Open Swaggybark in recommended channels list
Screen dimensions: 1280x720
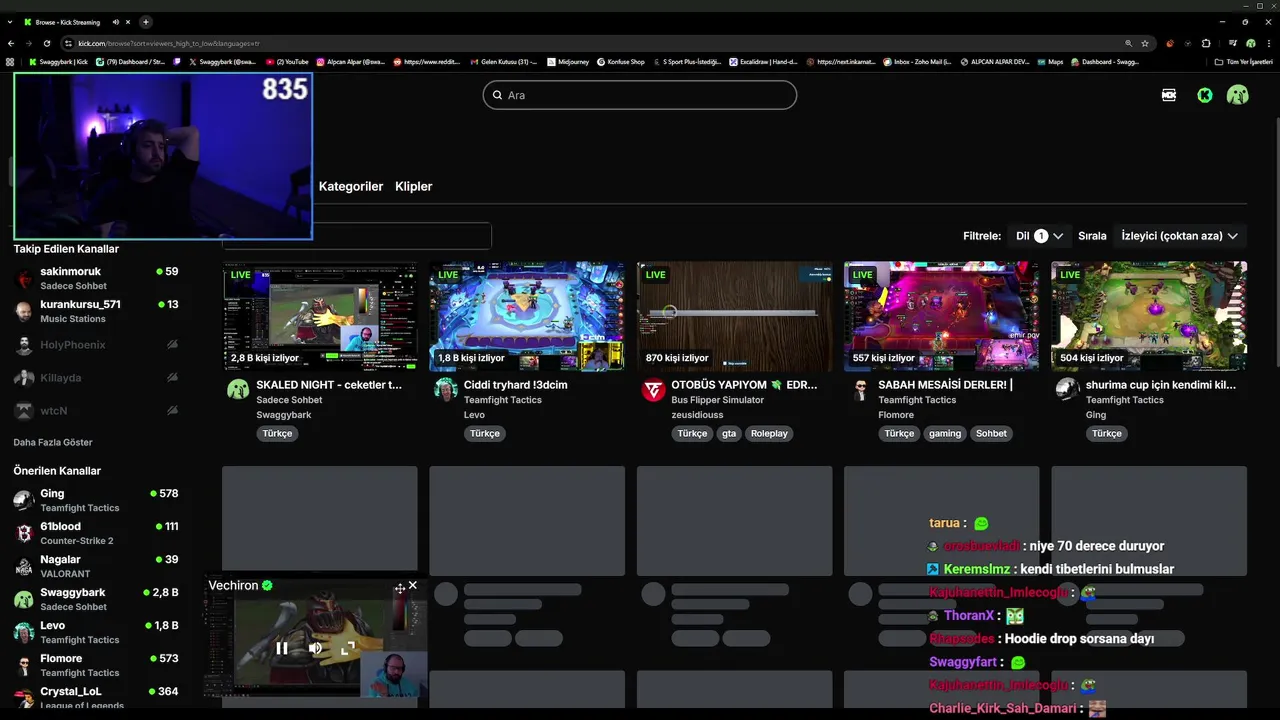tap(96, 599)
